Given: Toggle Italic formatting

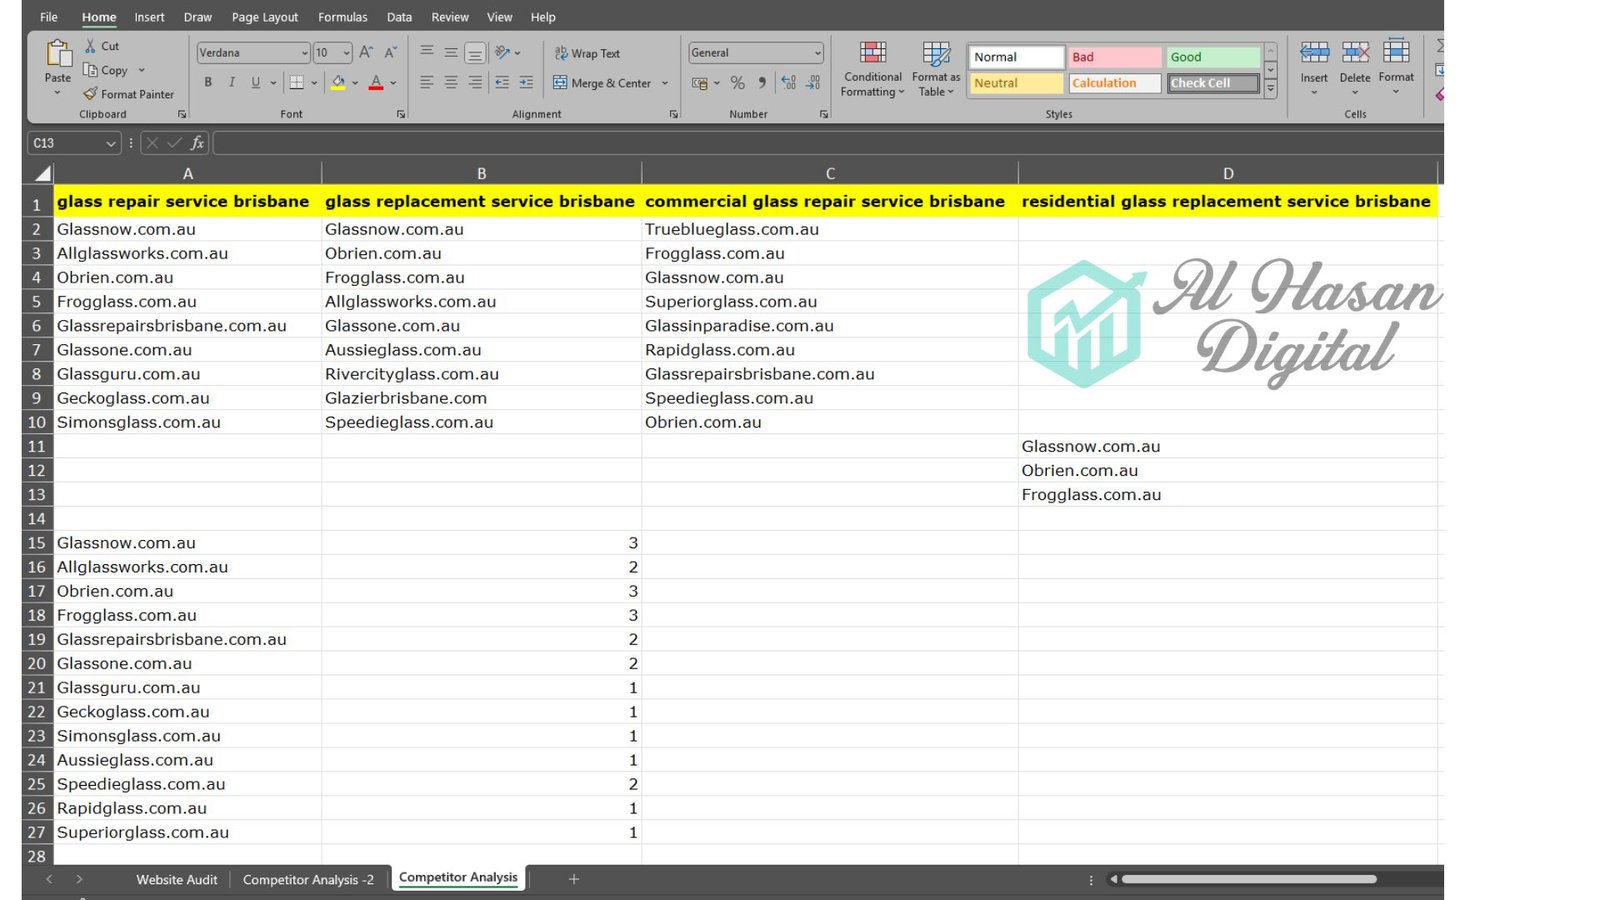Looking at the screenshot, I should [x=232, y=82].
